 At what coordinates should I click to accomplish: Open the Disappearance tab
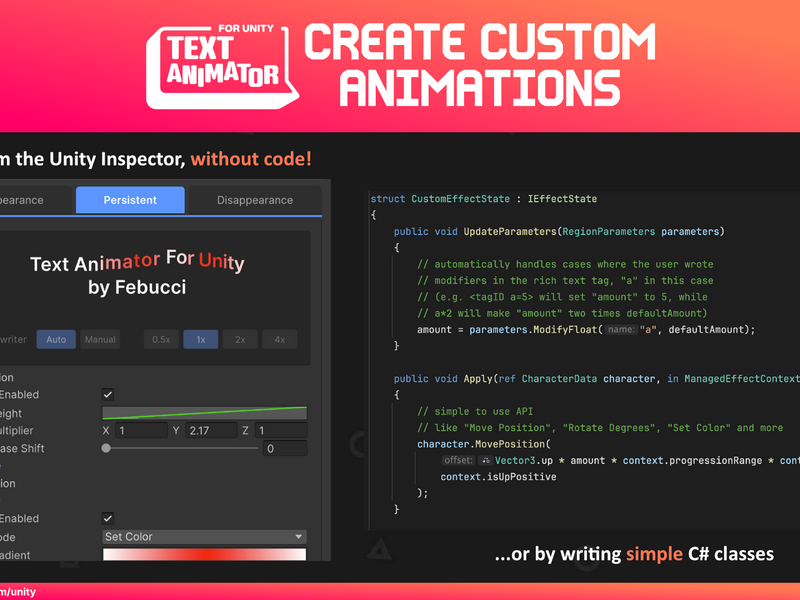pyautogui.click(x=255, y=200)
